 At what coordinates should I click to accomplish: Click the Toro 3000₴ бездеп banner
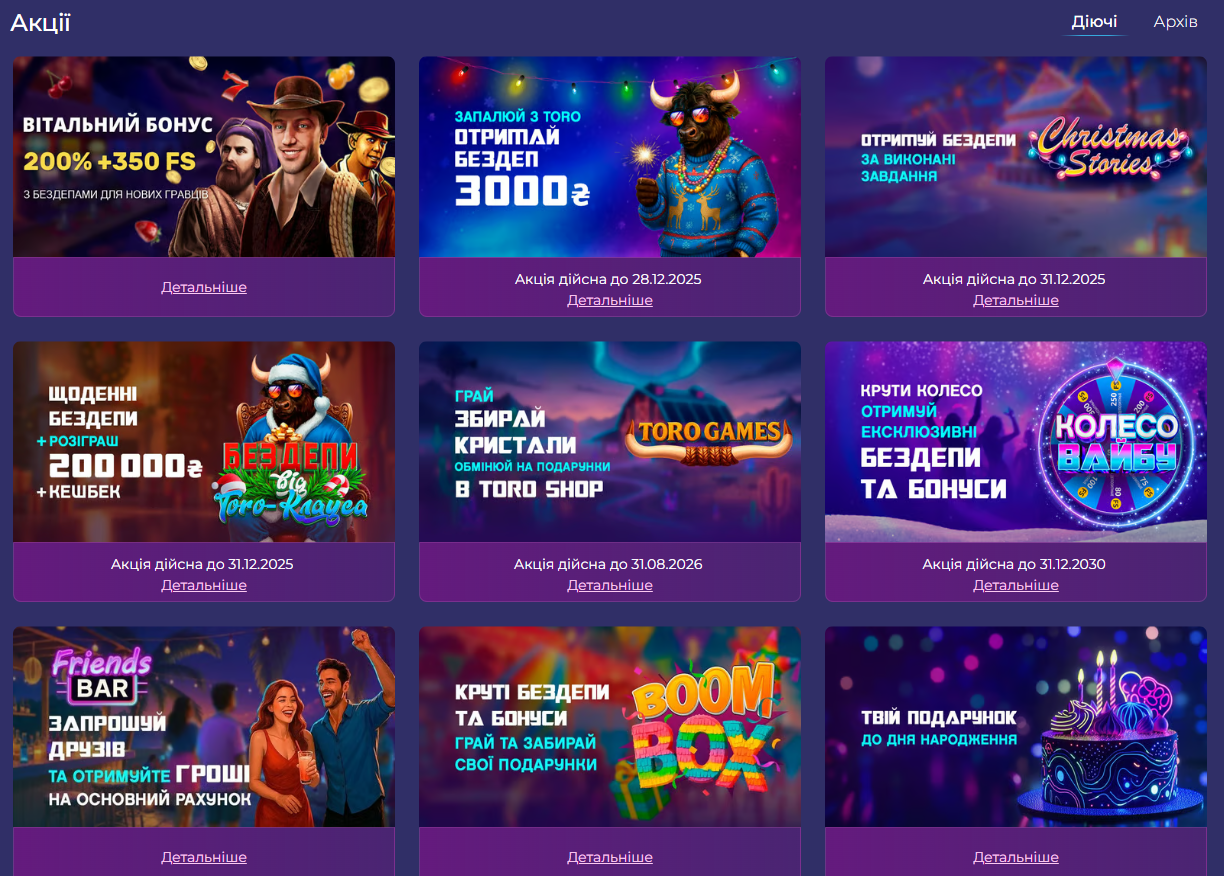pyautogui.click(x=610, y=157)
